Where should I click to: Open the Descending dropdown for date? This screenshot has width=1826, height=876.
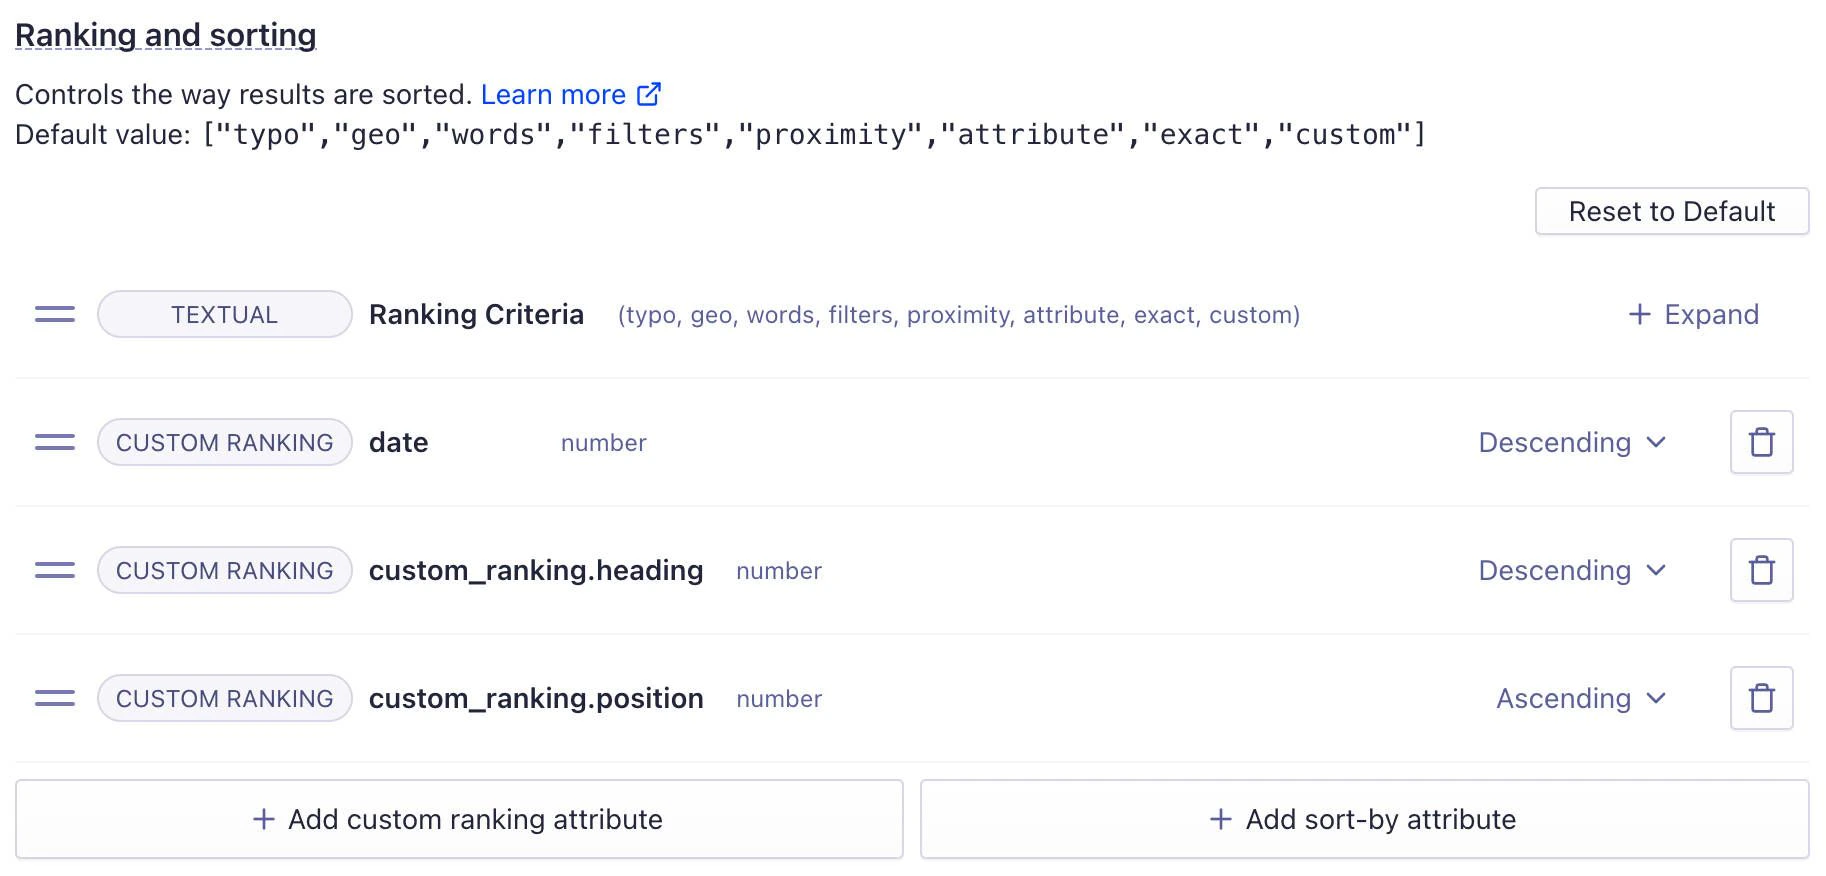(1572, 442)
